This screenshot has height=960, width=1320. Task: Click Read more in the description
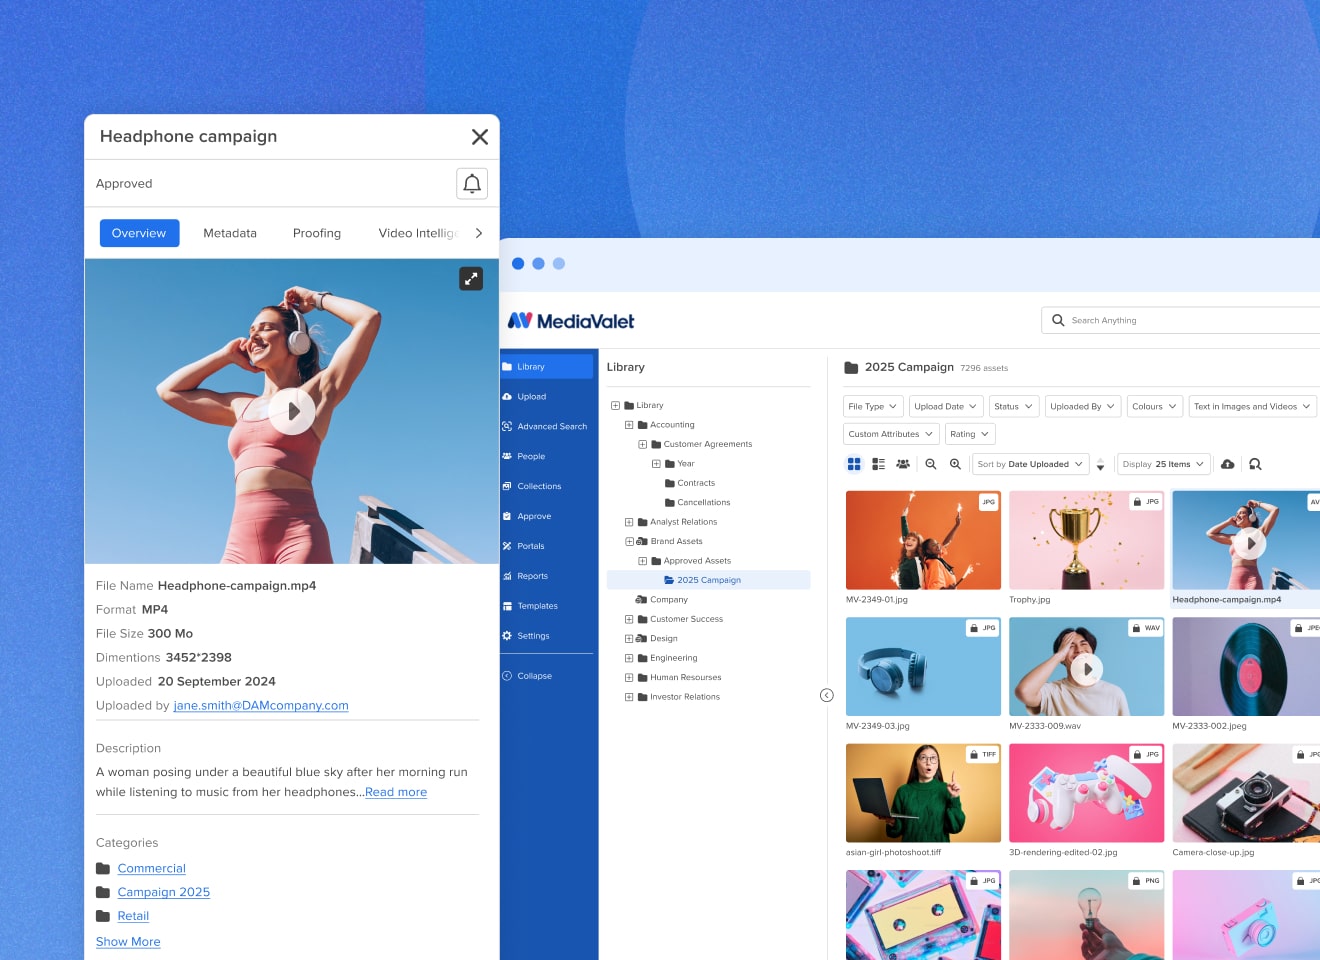(x=396, y=792)
